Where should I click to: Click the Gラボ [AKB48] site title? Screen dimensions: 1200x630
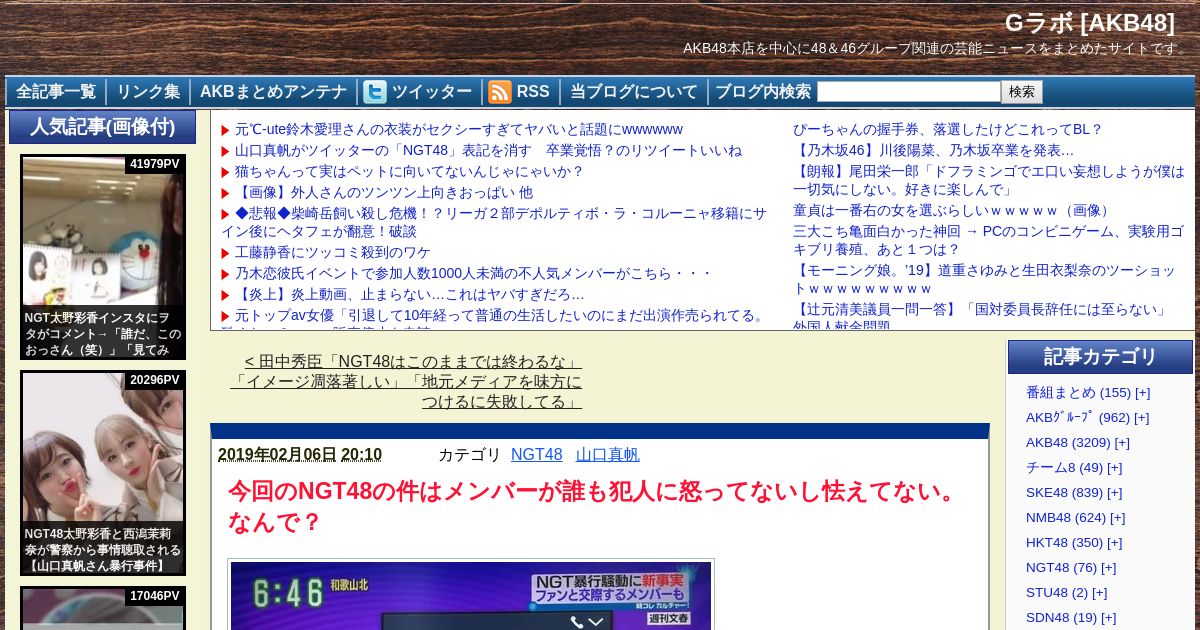tap(1090, 23)
